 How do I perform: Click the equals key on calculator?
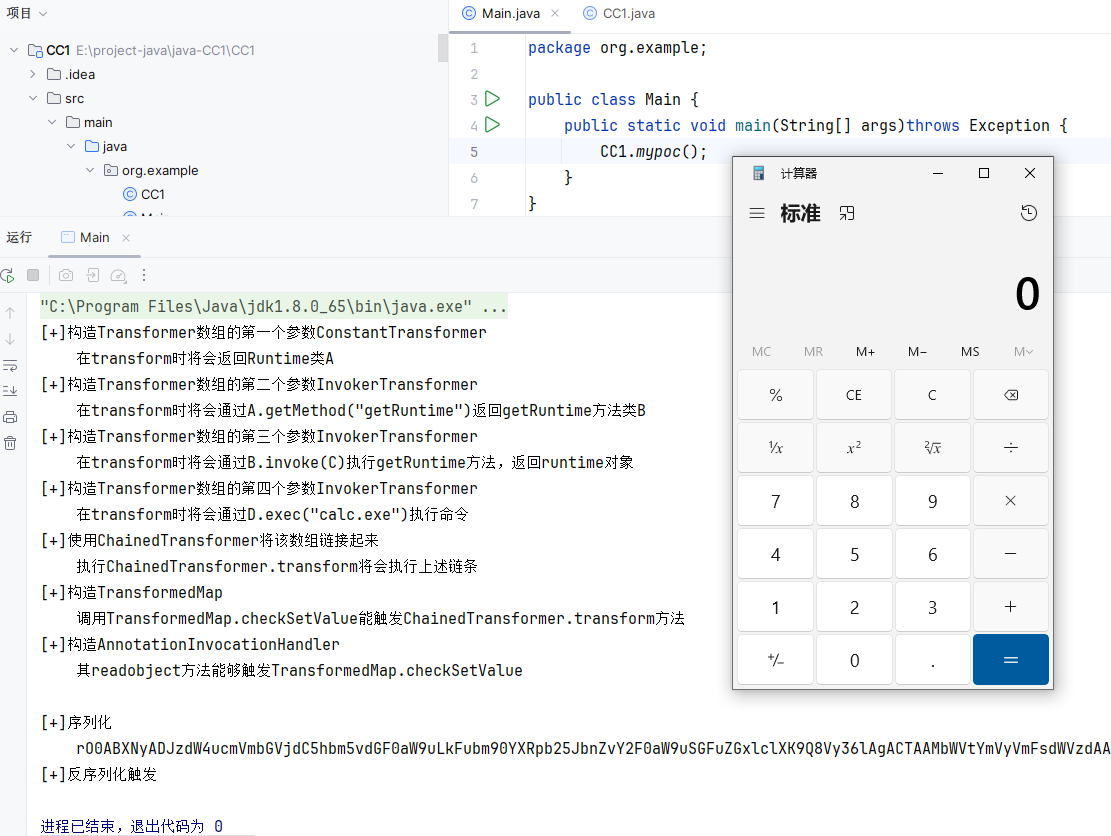click(1010, 660)
